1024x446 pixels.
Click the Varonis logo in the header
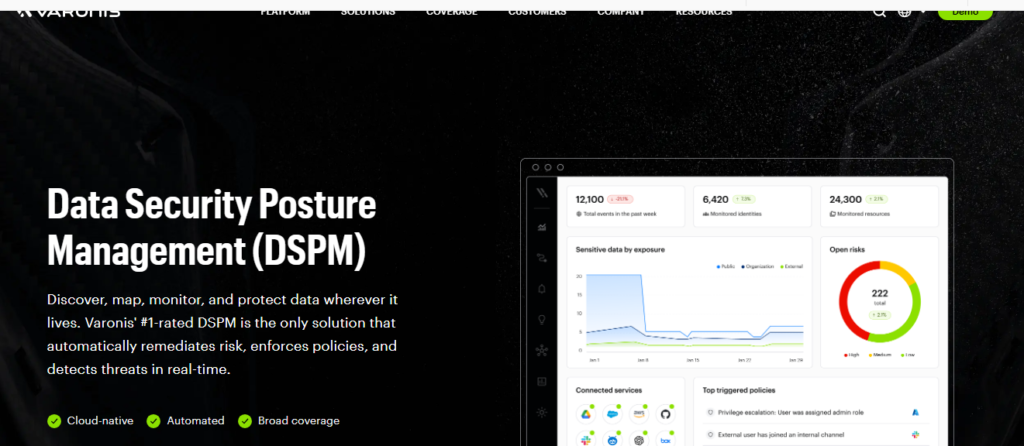point(68,12)
